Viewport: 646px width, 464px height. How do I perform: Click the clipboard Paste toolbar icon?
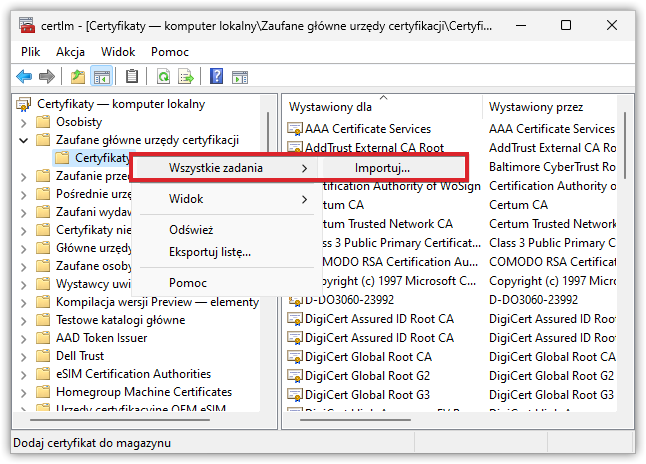coord(132,77)
